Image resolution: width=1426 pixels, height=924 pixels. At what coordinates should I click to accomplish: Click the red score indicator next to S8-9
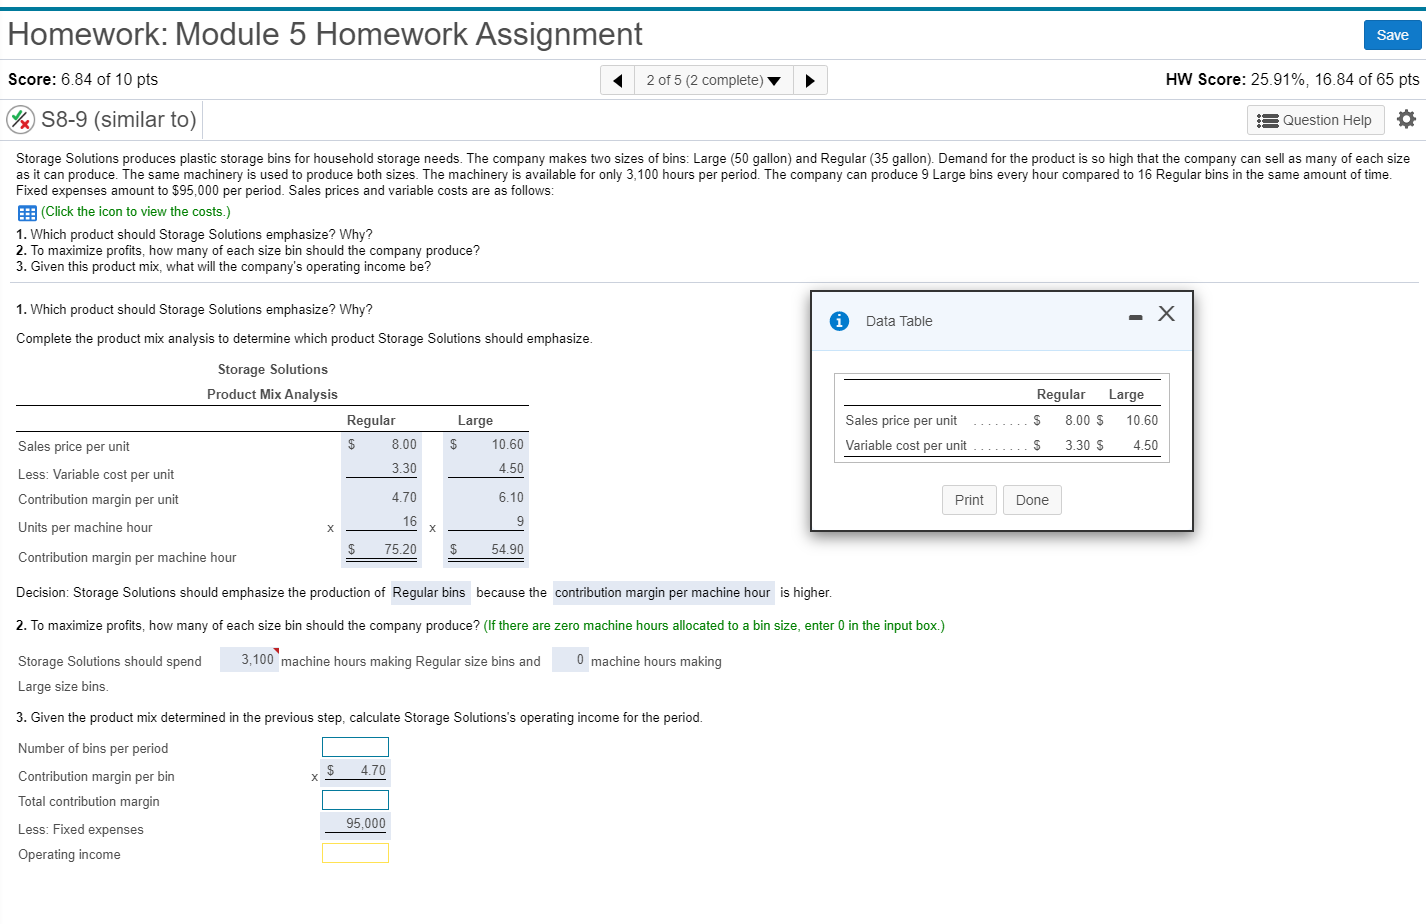coord(20,119)
